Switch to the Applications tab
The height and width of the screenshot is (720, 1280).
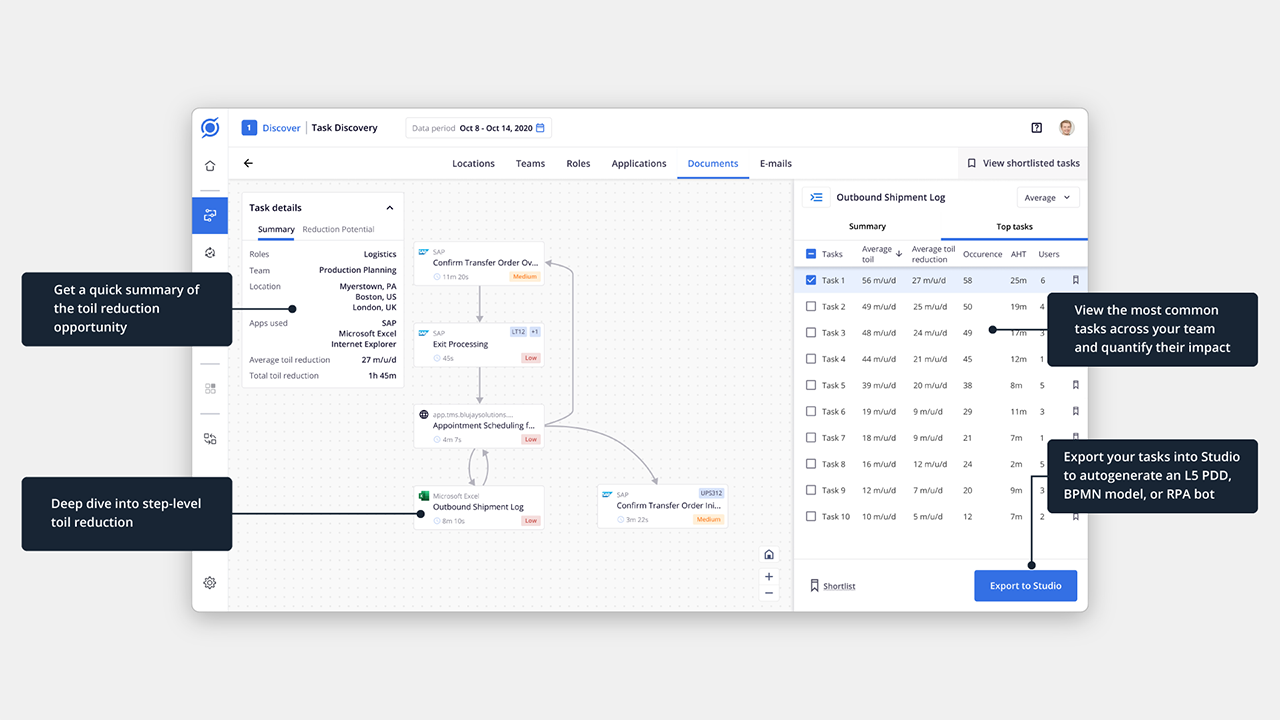[x=639, y=164]
